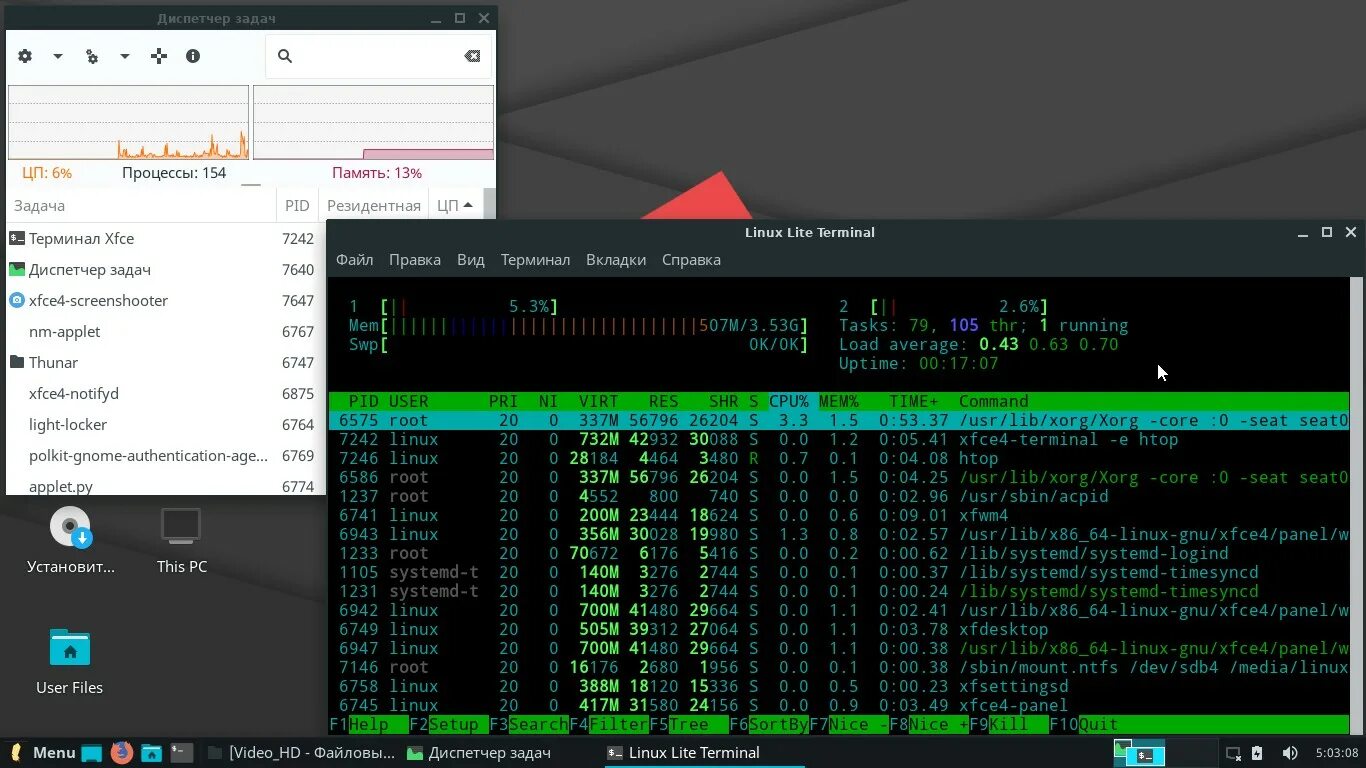1366x768 pixels.
Task: Expand the dropdown arrow next to settings gear
Action: tap(58, 57)
